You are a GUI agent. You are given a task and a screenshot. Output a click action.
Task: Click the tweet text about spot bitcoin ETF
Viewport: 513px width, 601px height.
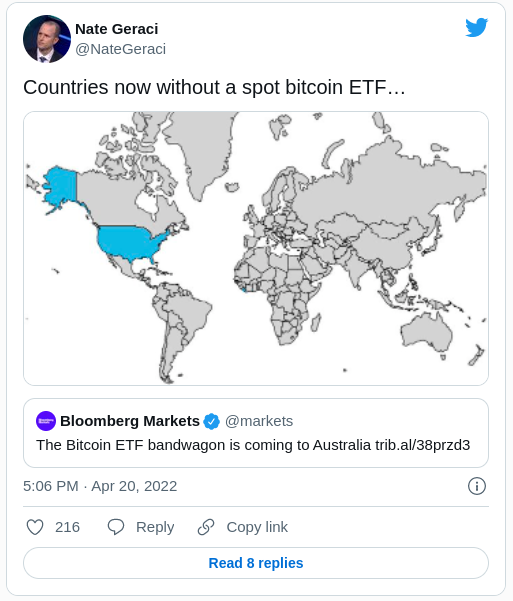pyautogui.click(x=214, y=87)
